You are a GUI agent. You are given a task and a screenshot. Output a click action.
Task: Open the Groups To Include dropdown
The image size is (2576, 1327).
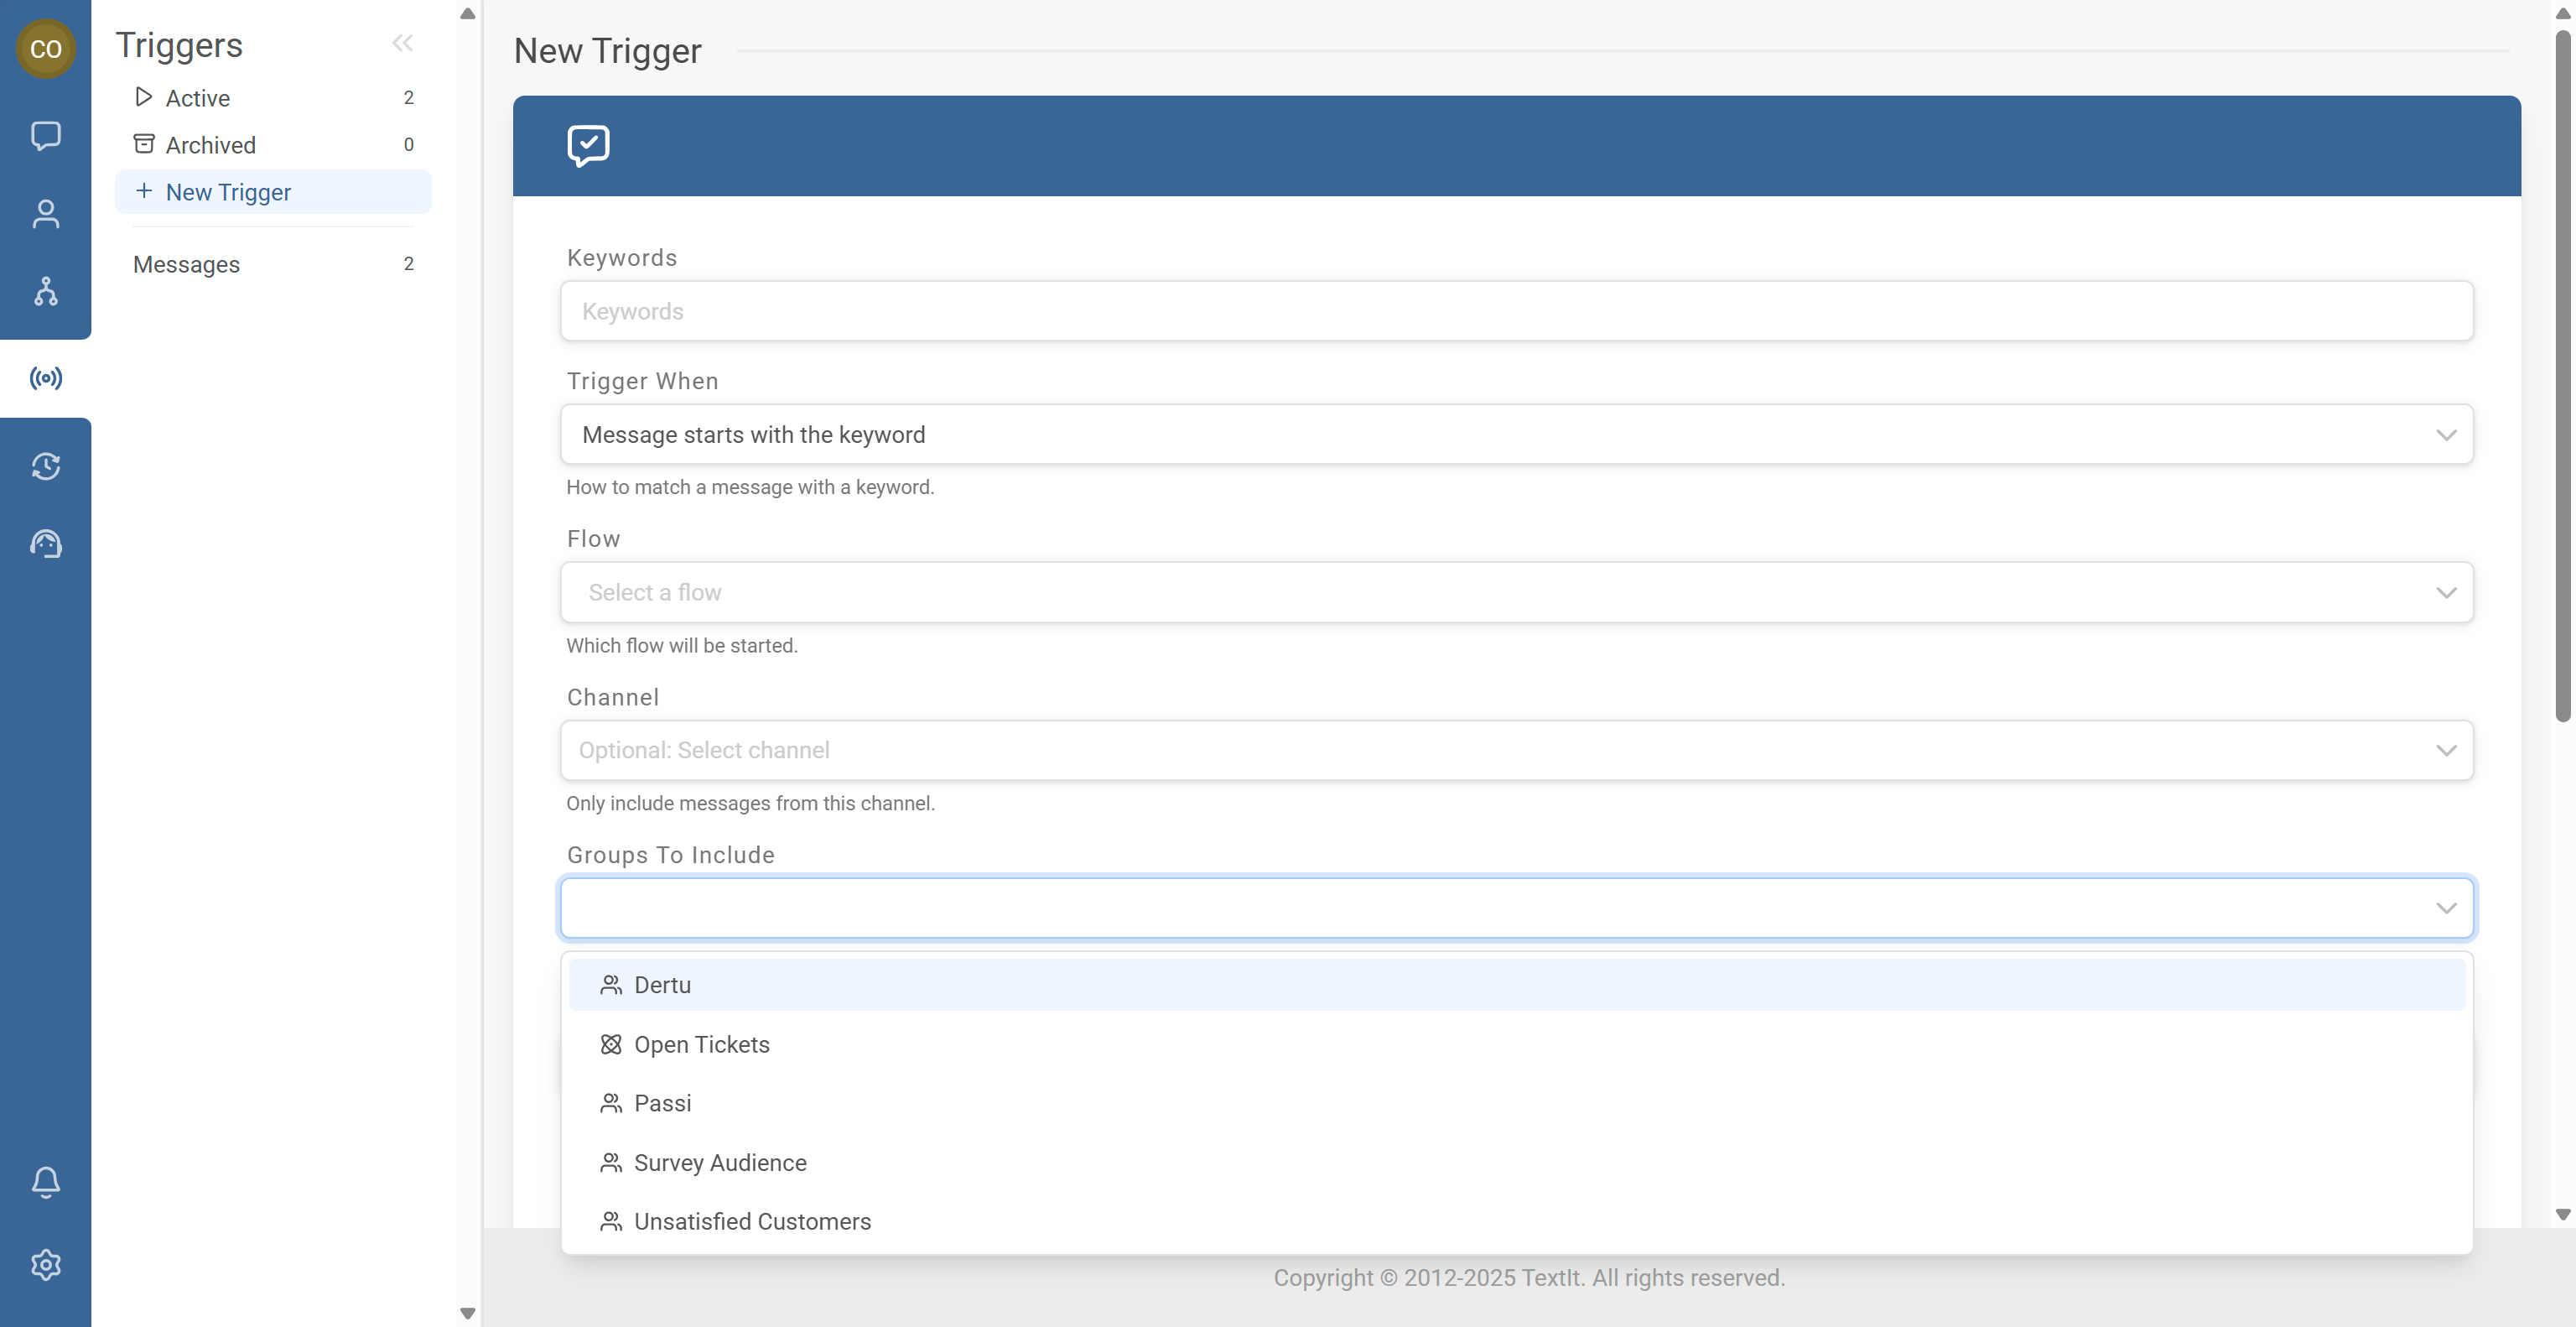coord(1517,907)
